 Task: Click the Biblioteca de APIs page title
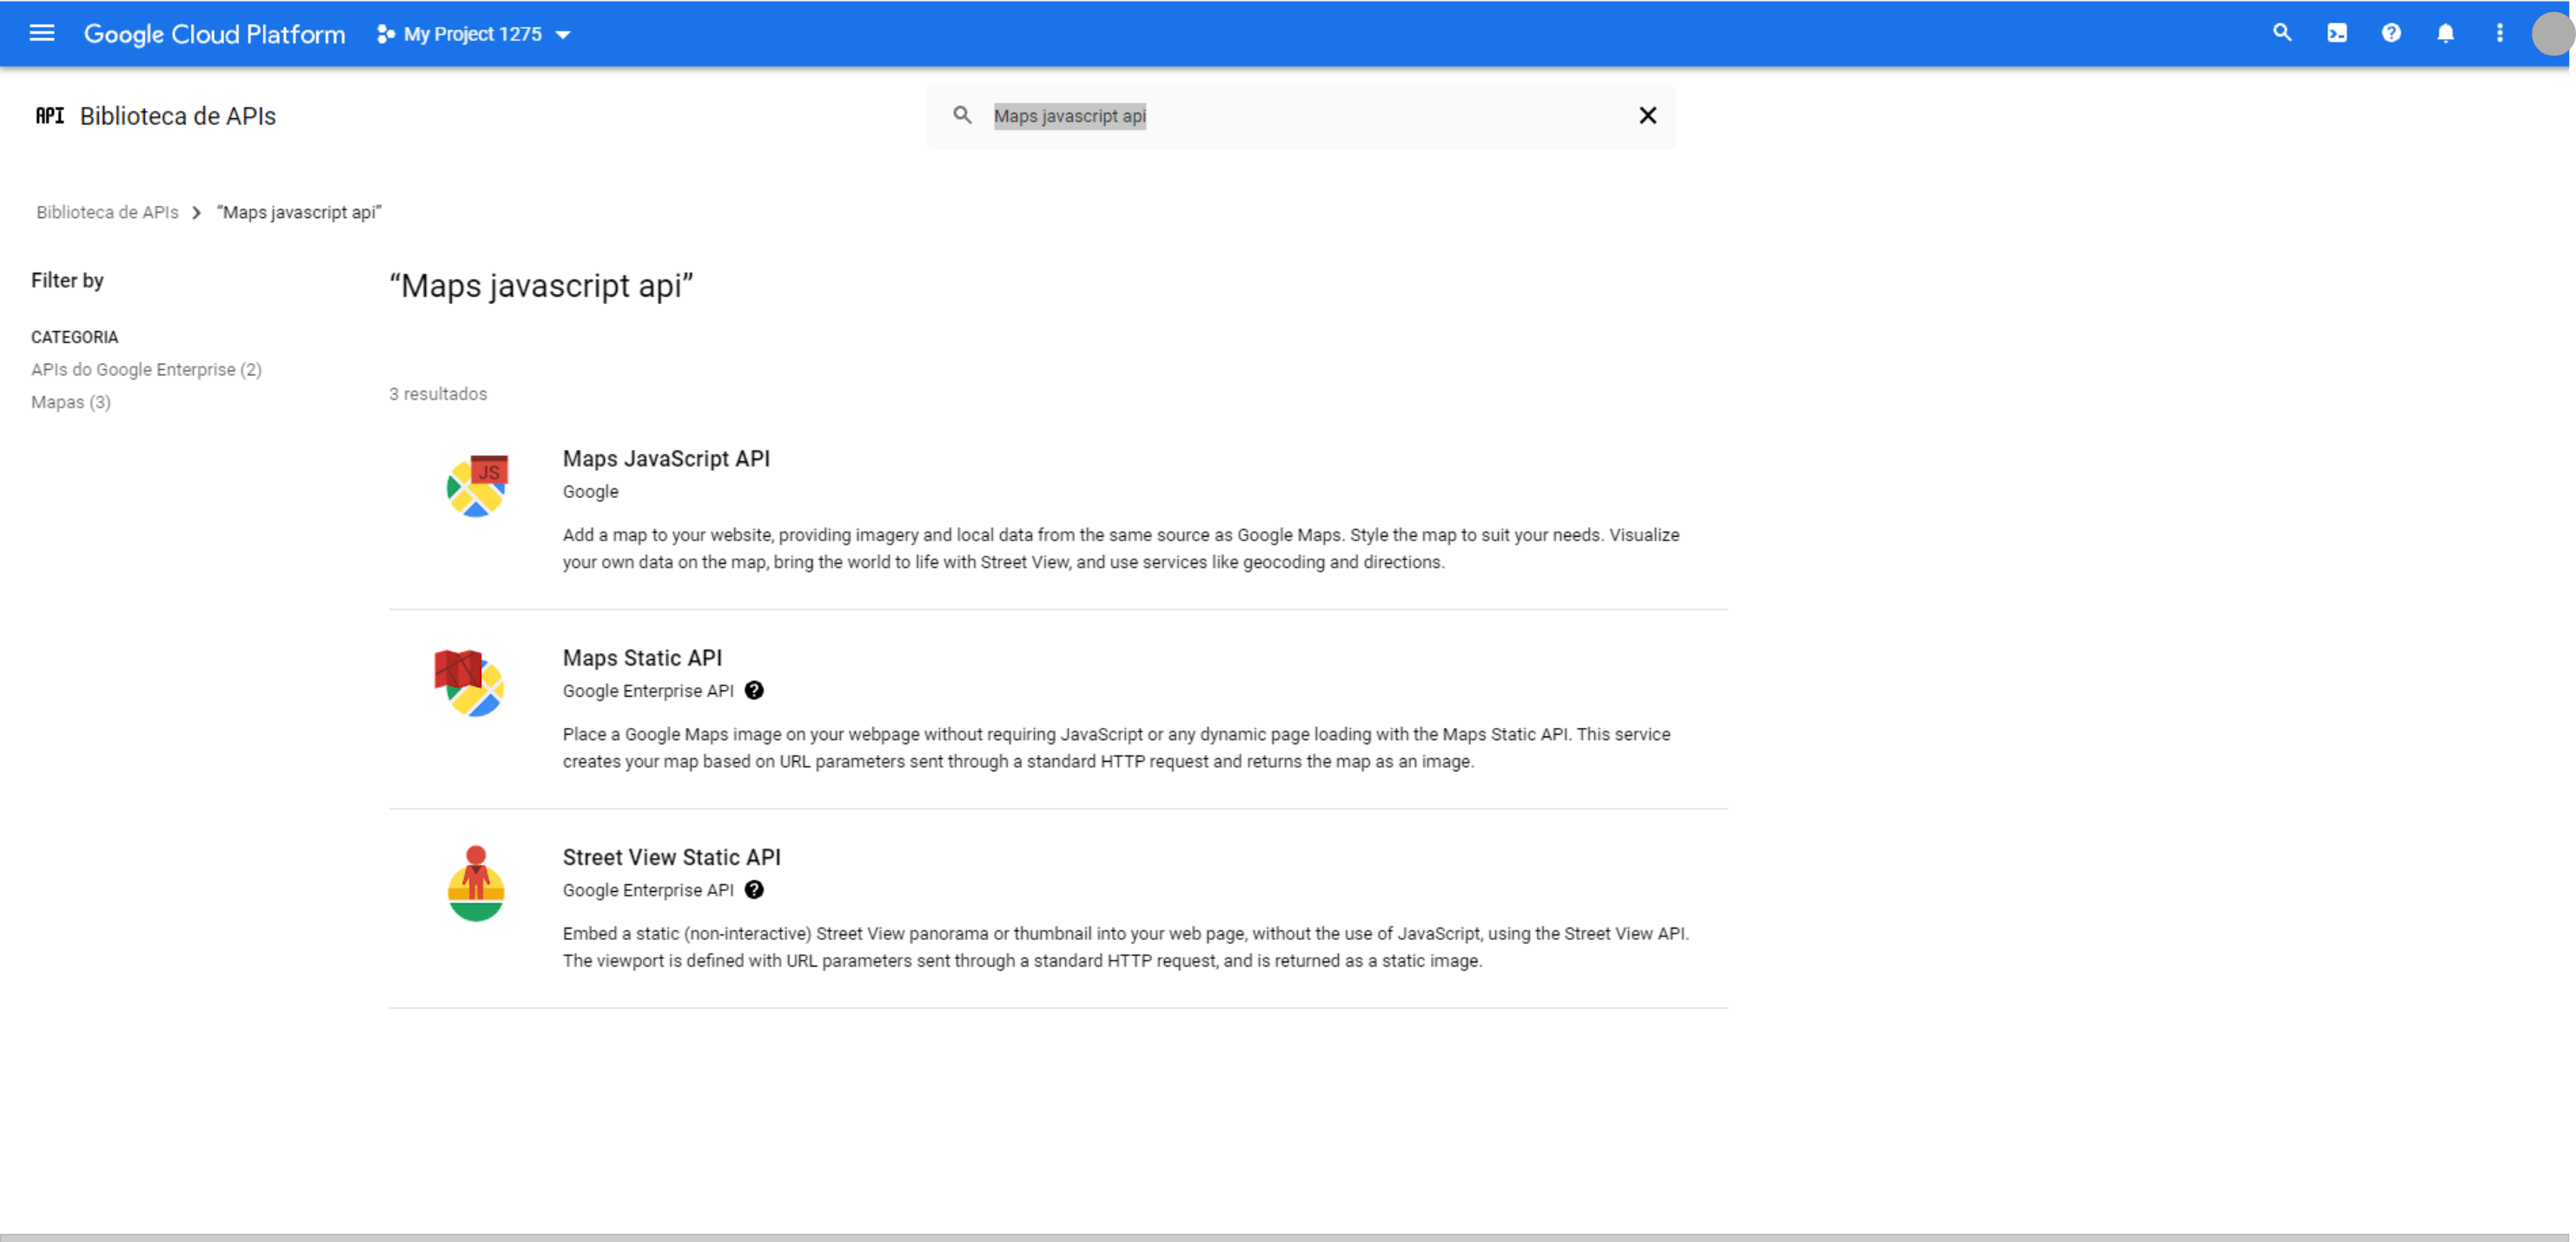(x=178, y=116)
